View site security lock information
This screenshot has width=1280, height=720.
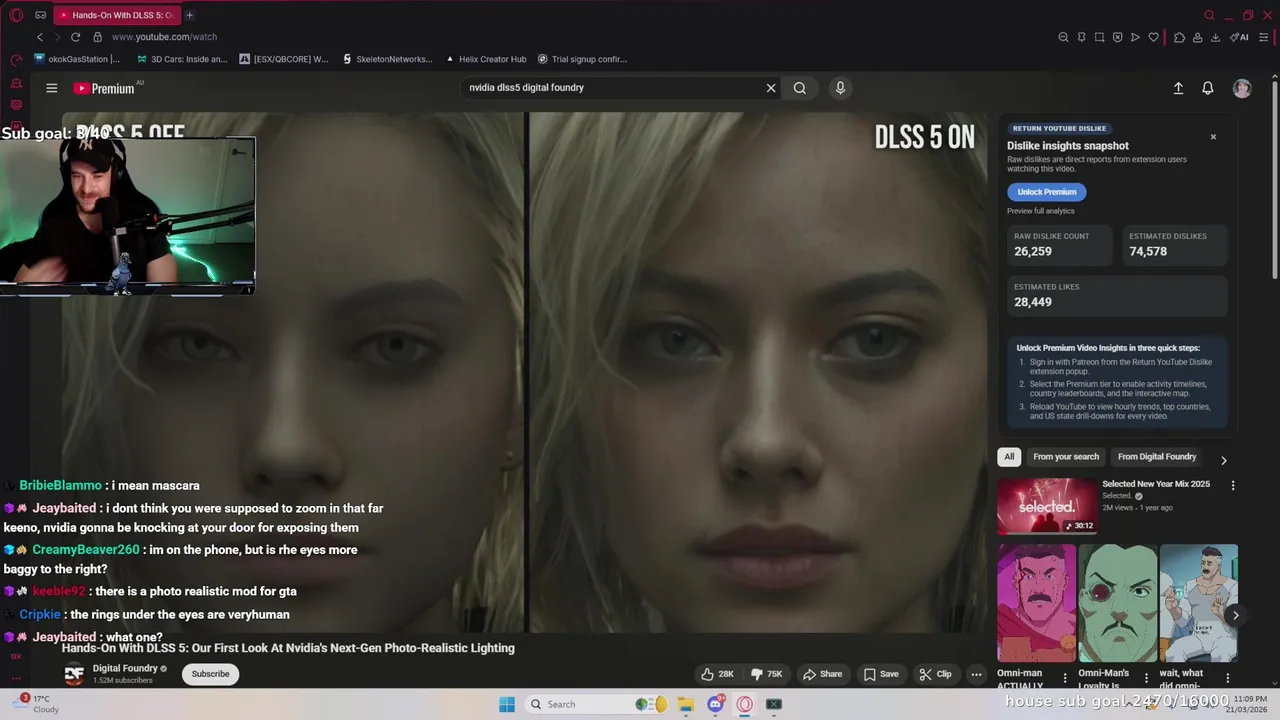tap(97, 37)
